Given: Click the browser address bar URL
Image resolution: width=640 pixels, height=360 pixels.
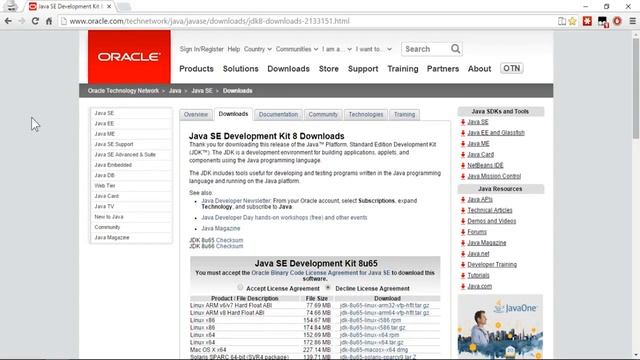Looking at the screenshot, I should (x=209, y=21).
